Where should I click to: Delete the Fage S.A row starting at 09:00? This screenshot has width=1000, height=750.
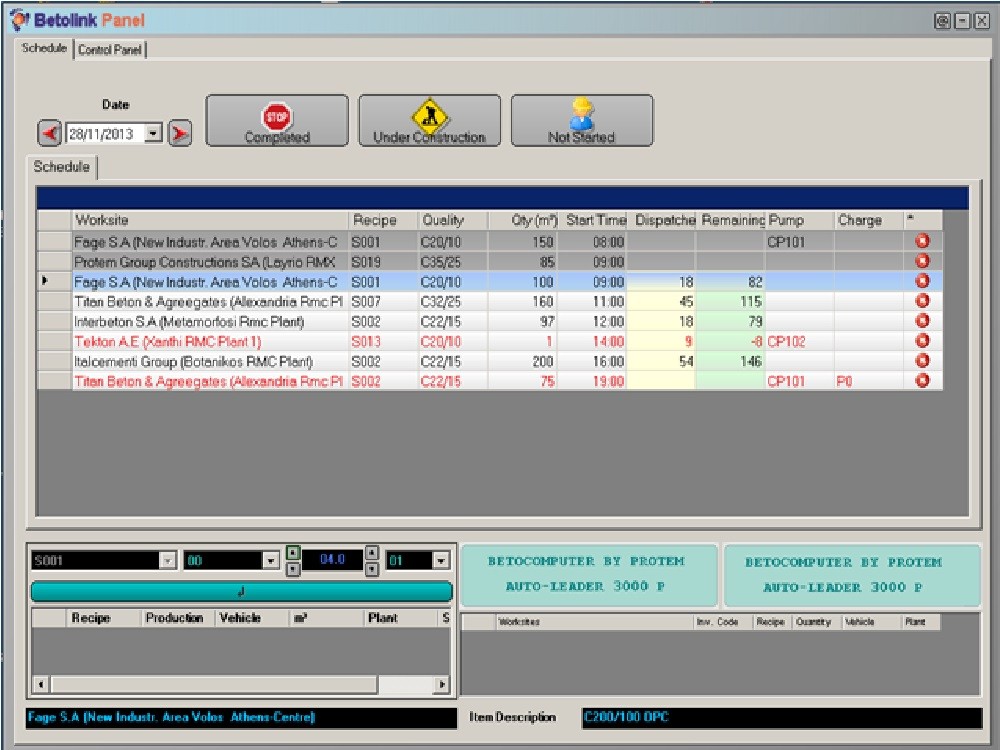pos(922,281)
